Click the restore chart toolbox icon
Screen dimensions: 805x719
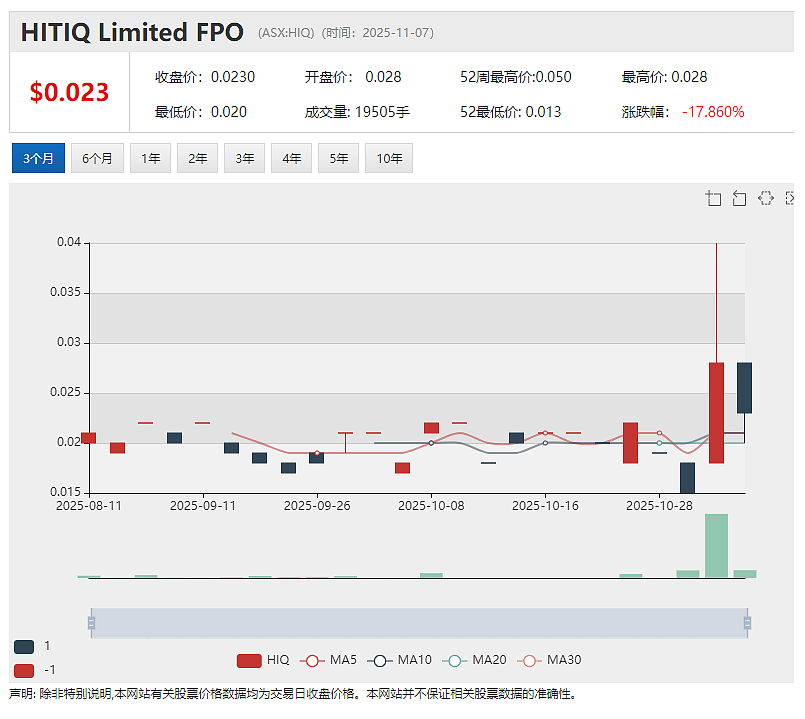pos(765,198)
